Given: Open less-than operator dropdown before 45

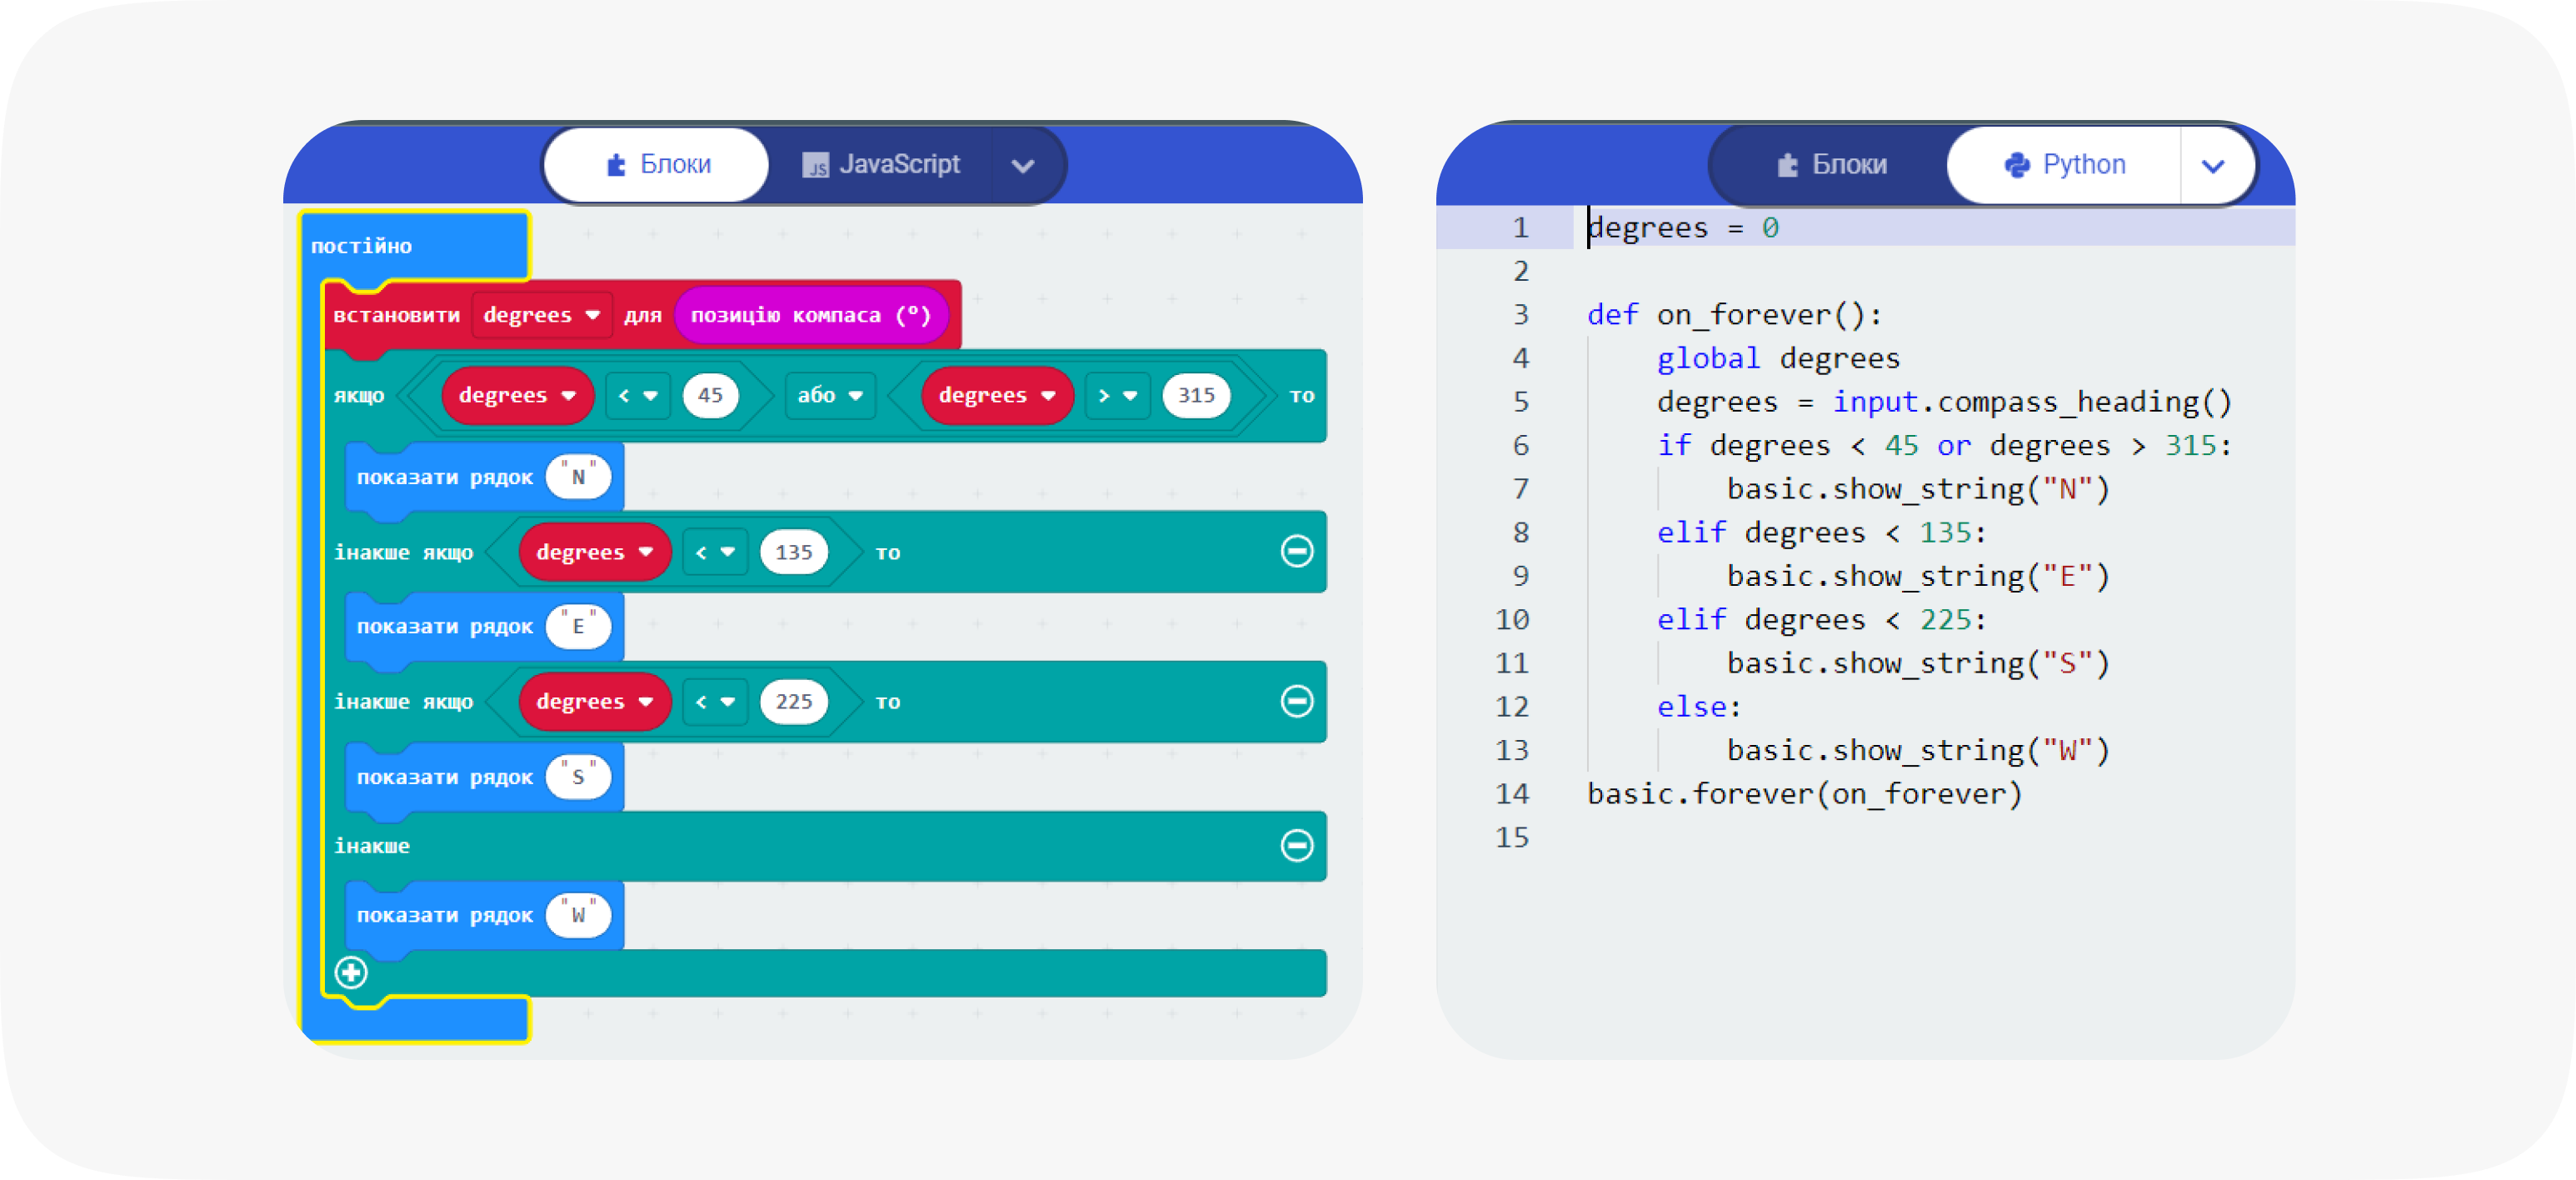Looking at the screenshot, I should point(638,395).
